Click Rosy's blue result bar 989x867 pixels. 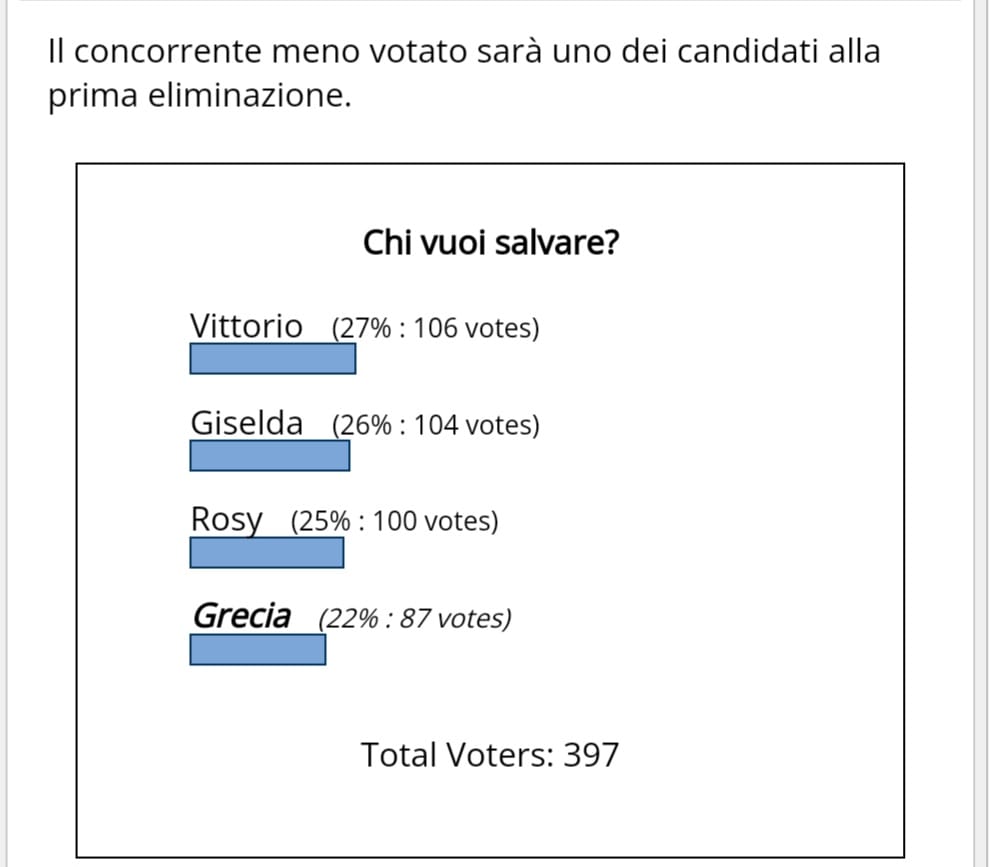pyautogui.click(x=267, y=552)
